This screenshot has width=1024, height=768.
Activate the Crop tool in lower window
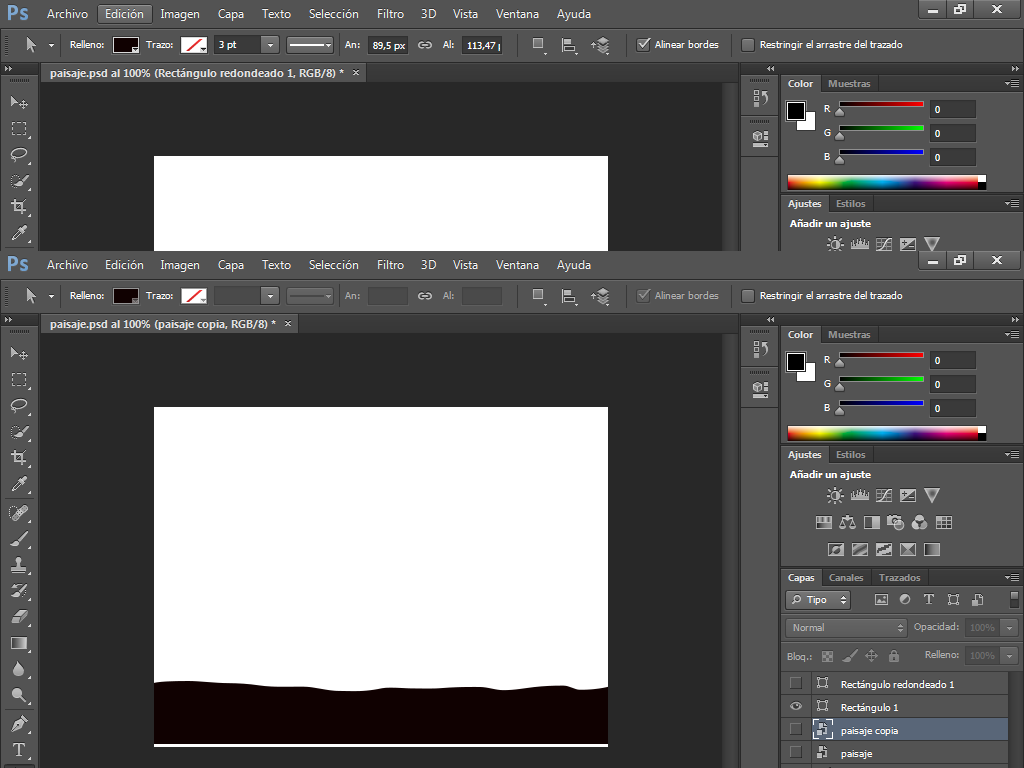click(x=19, y=458)
